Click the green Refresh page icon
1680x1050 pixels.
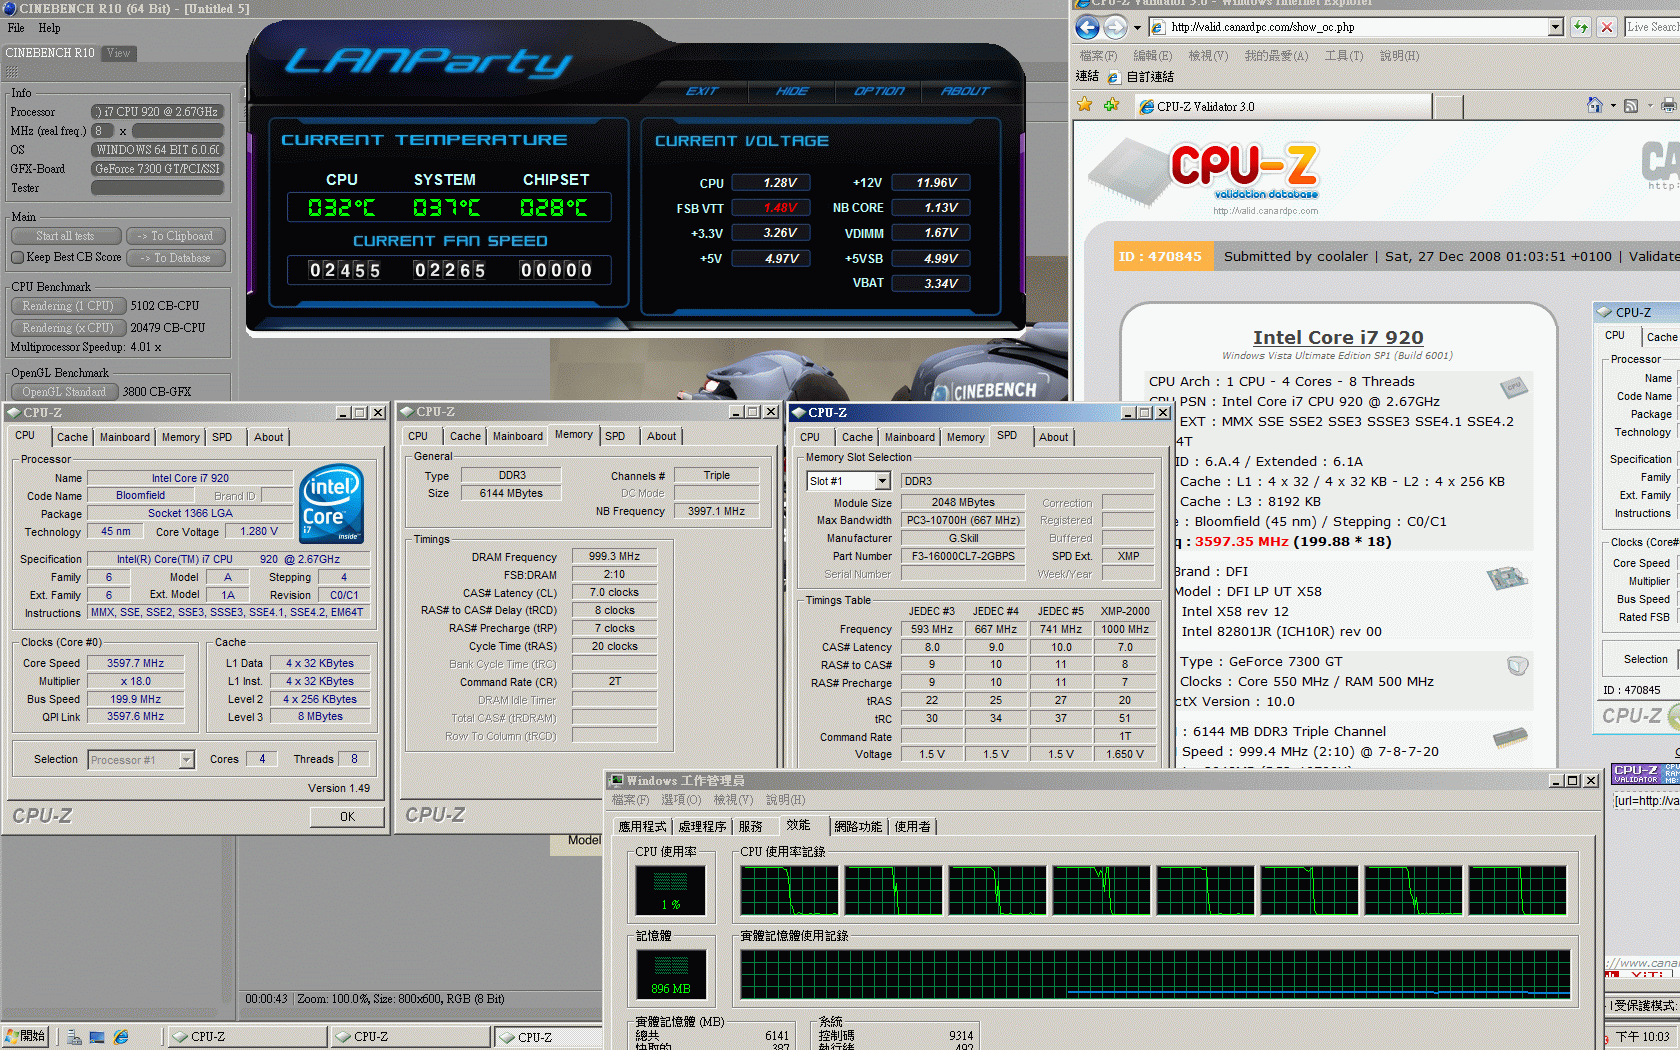coord(1581,27)
